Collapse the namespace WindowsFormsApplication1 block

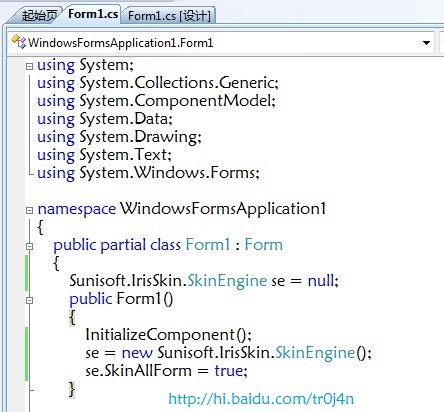(x=30, y=210)
